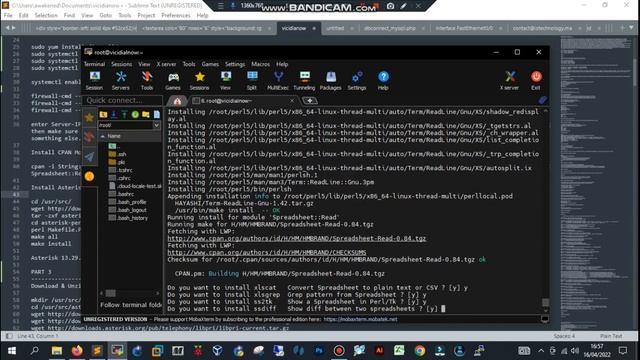Click the SFTP download arrow icon
The image size is (640, 360).
[114, 115]
